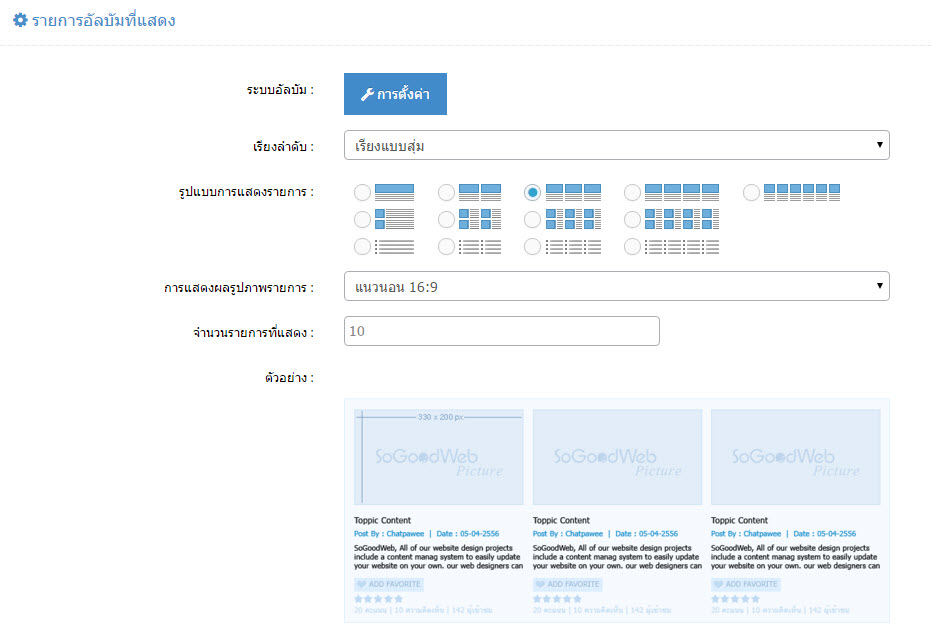Click Toppic Content title of second card
The image size is (931, 637).
tap(561, 521)
